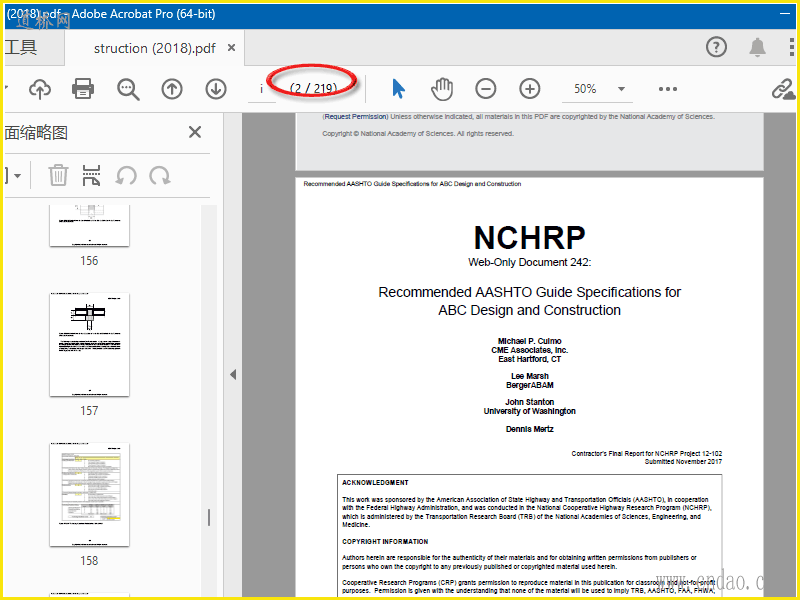Image resolution: width=800 pixels, height=600 pixels.
Task: Switch to the 工具 tab
Action: (x=20, y=47)
